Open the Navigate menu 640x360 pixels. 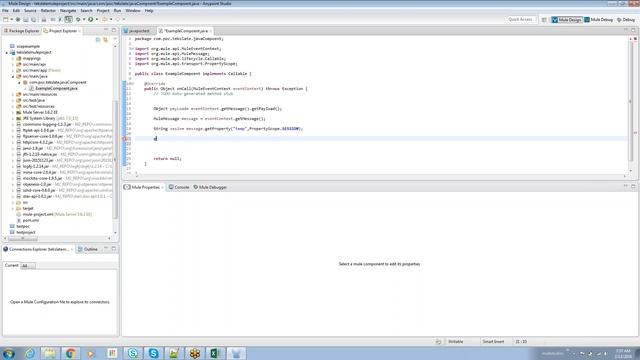pos(68,11)
